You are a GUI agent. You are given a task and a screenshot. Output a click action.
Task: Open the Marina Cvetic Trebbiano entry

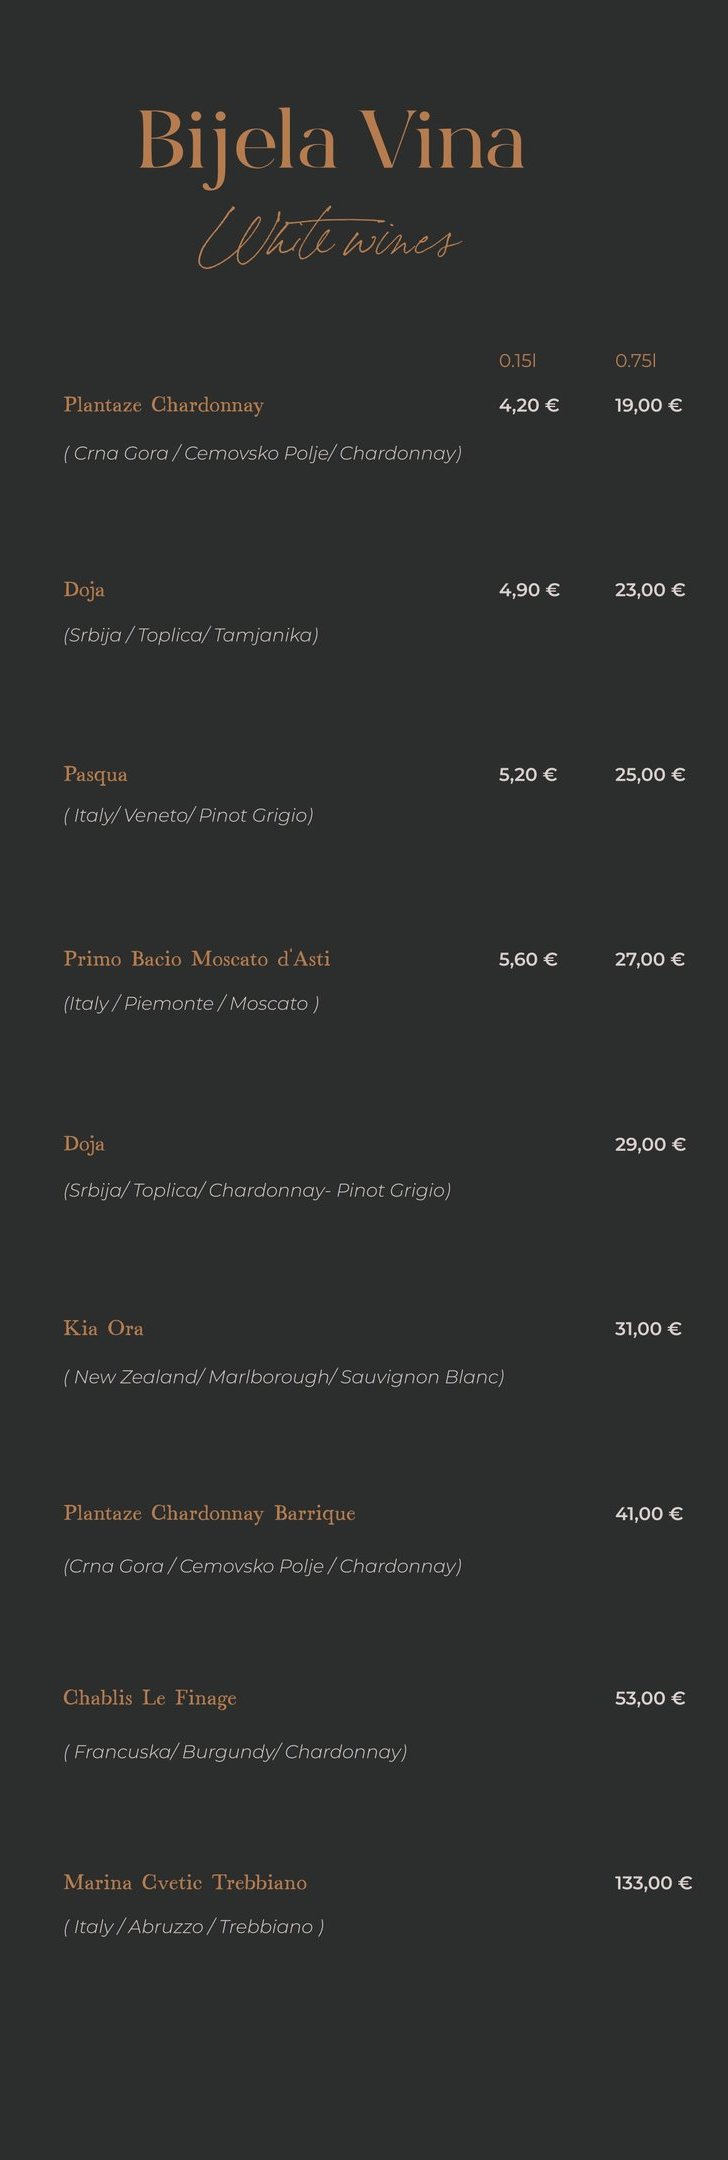[x=185, y=1883]
